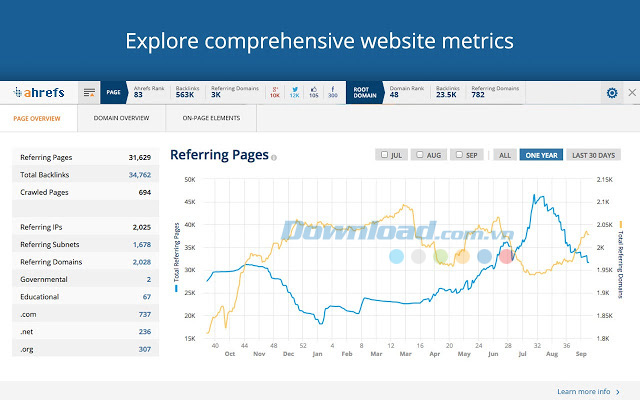Open the Total Backlinks 34,762 value
640x400 pixels.
tap(140, 175)
